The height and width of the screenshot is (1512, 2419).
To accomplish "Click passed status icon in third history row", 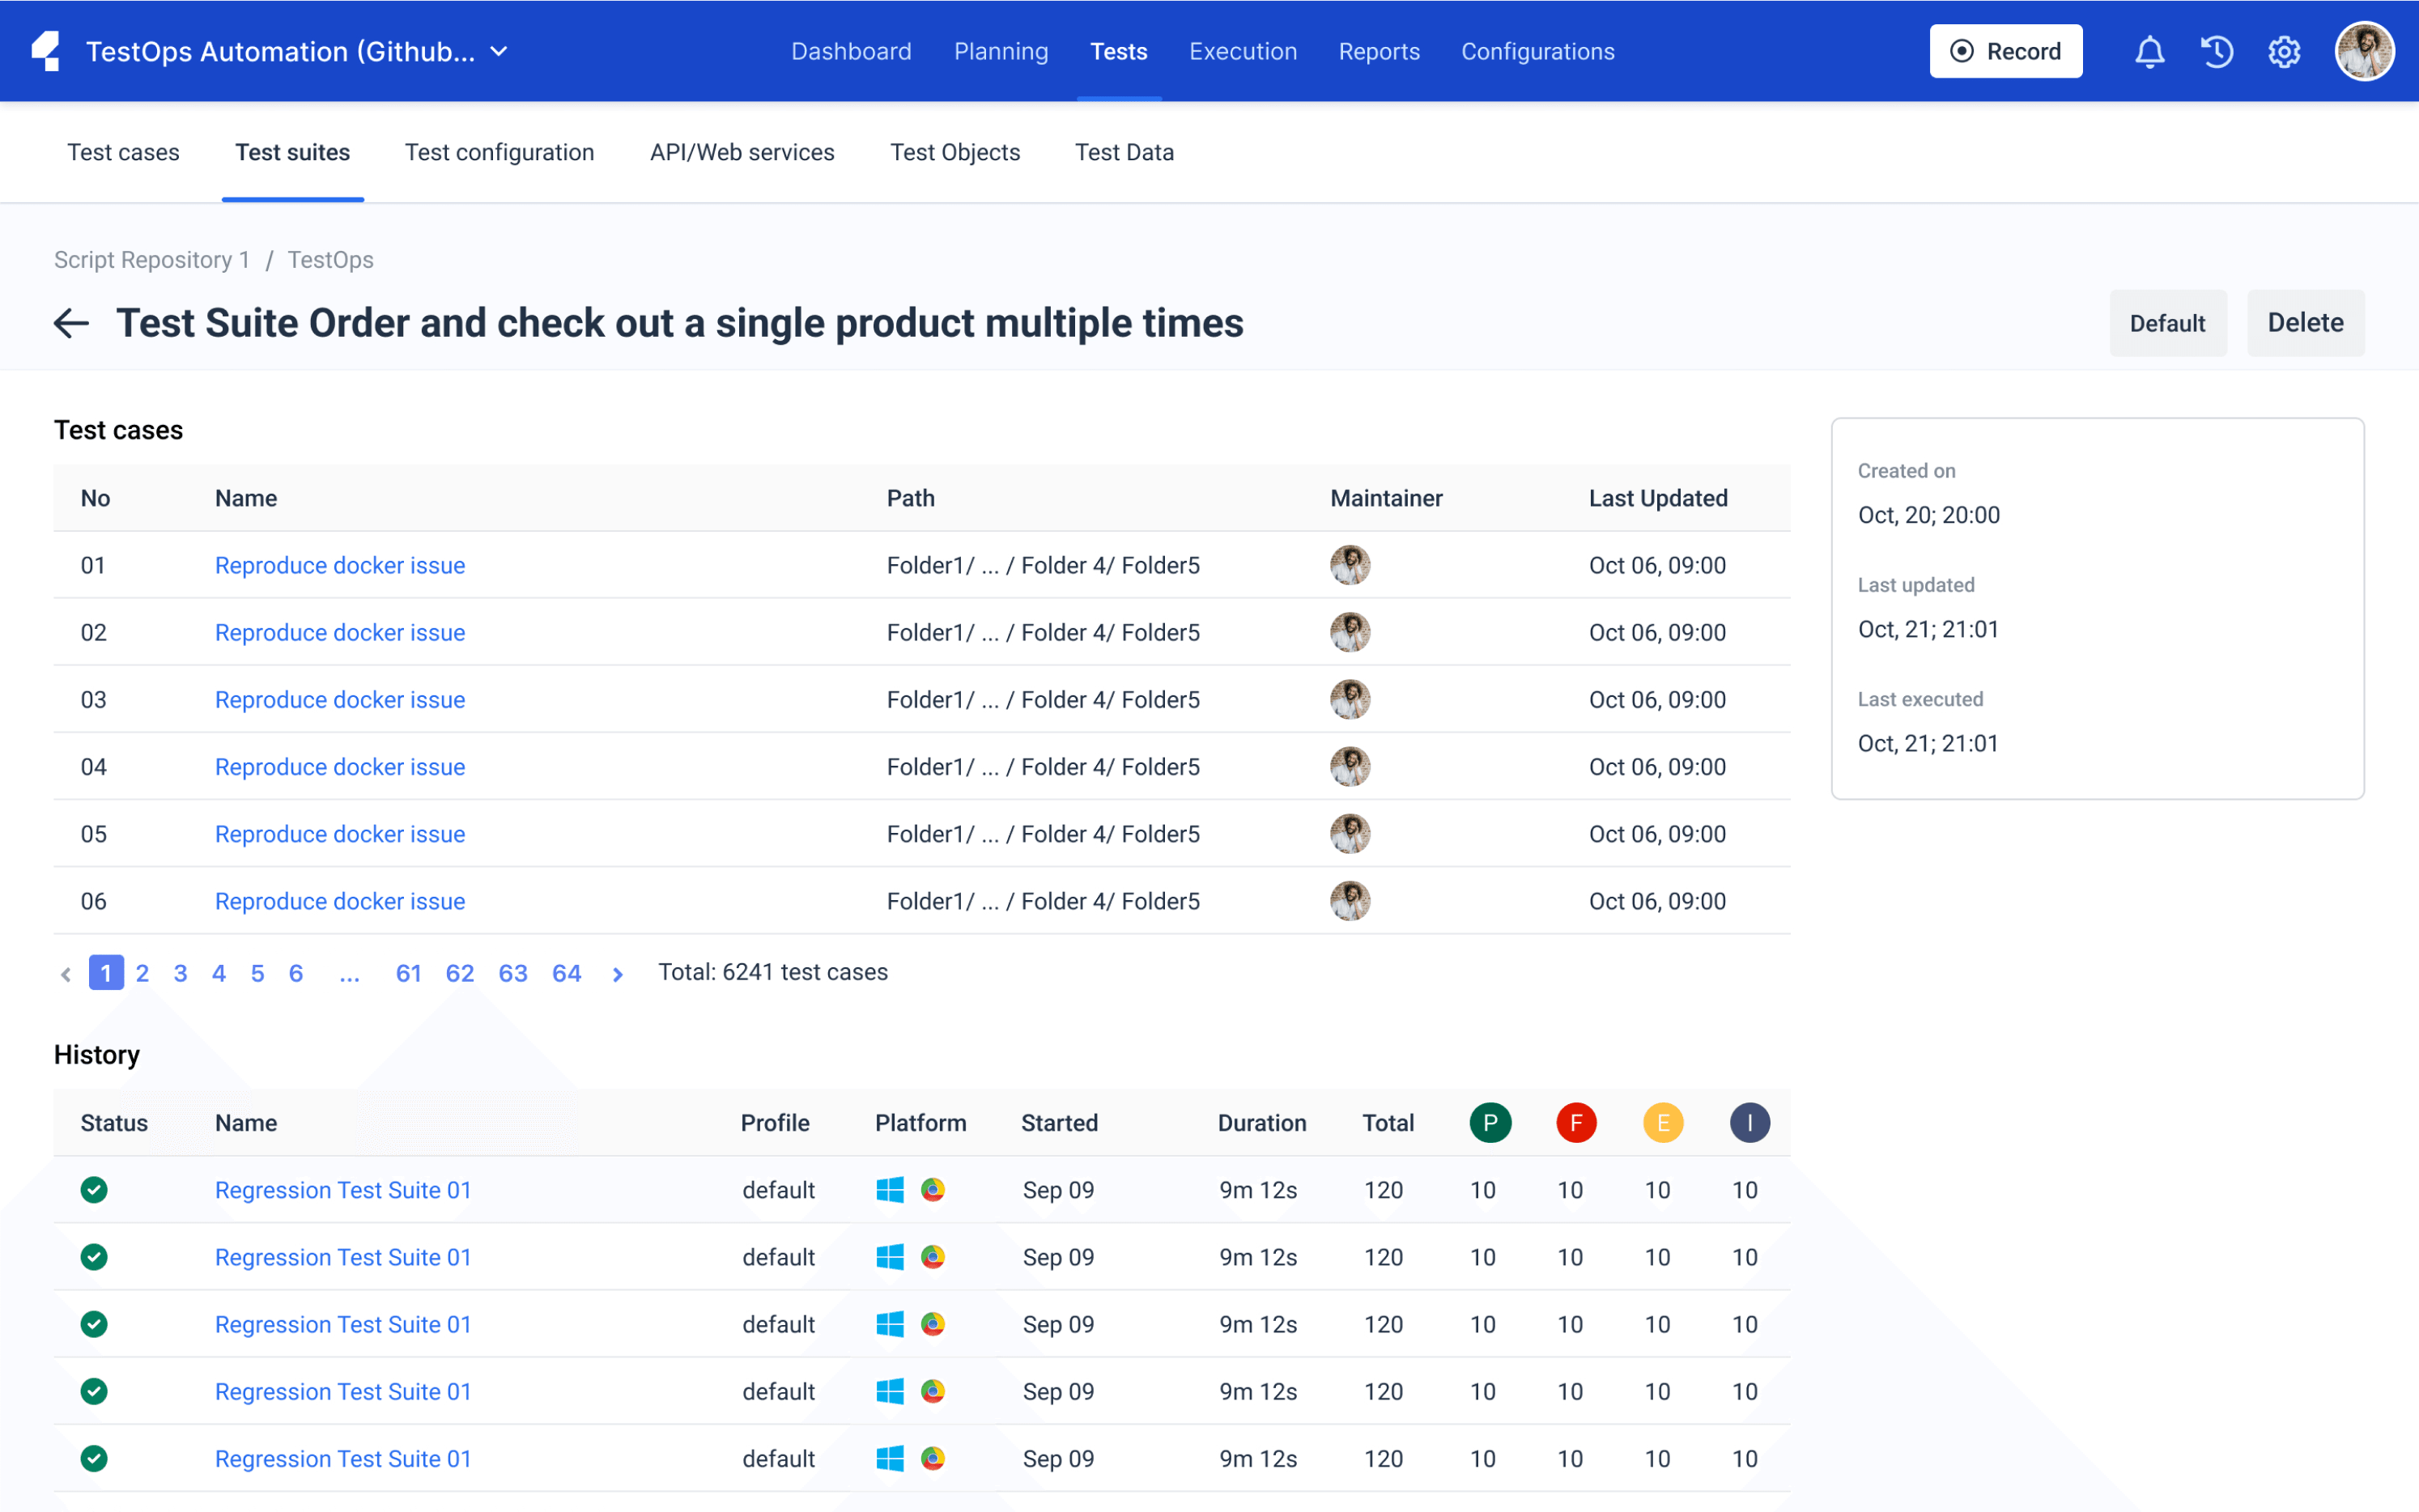I will pyautogui.click(x=94, y=1323).
